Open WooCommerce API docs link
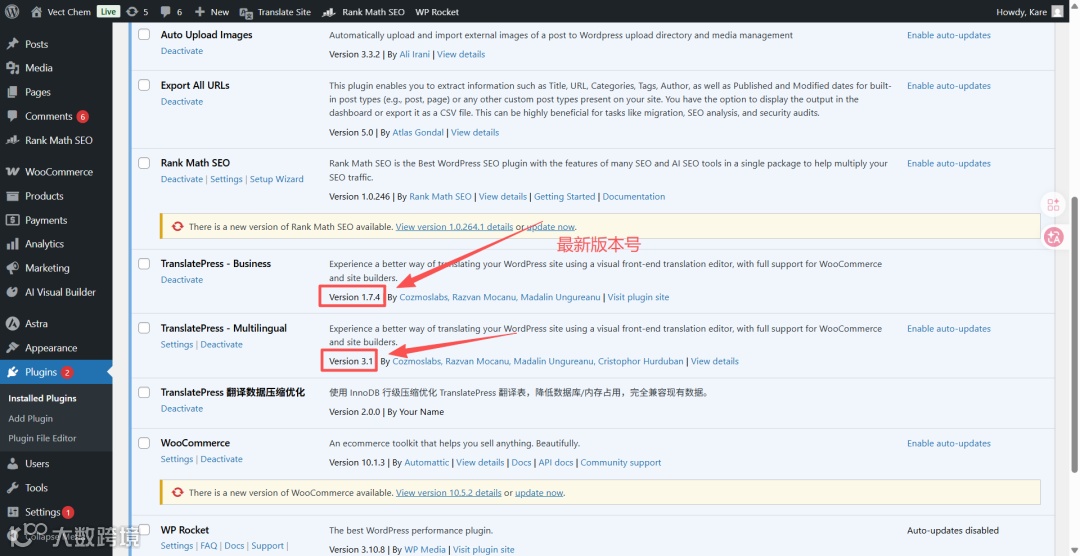Screen dimensions: 1080x556 pyautogui.click(x=556, y=462)
